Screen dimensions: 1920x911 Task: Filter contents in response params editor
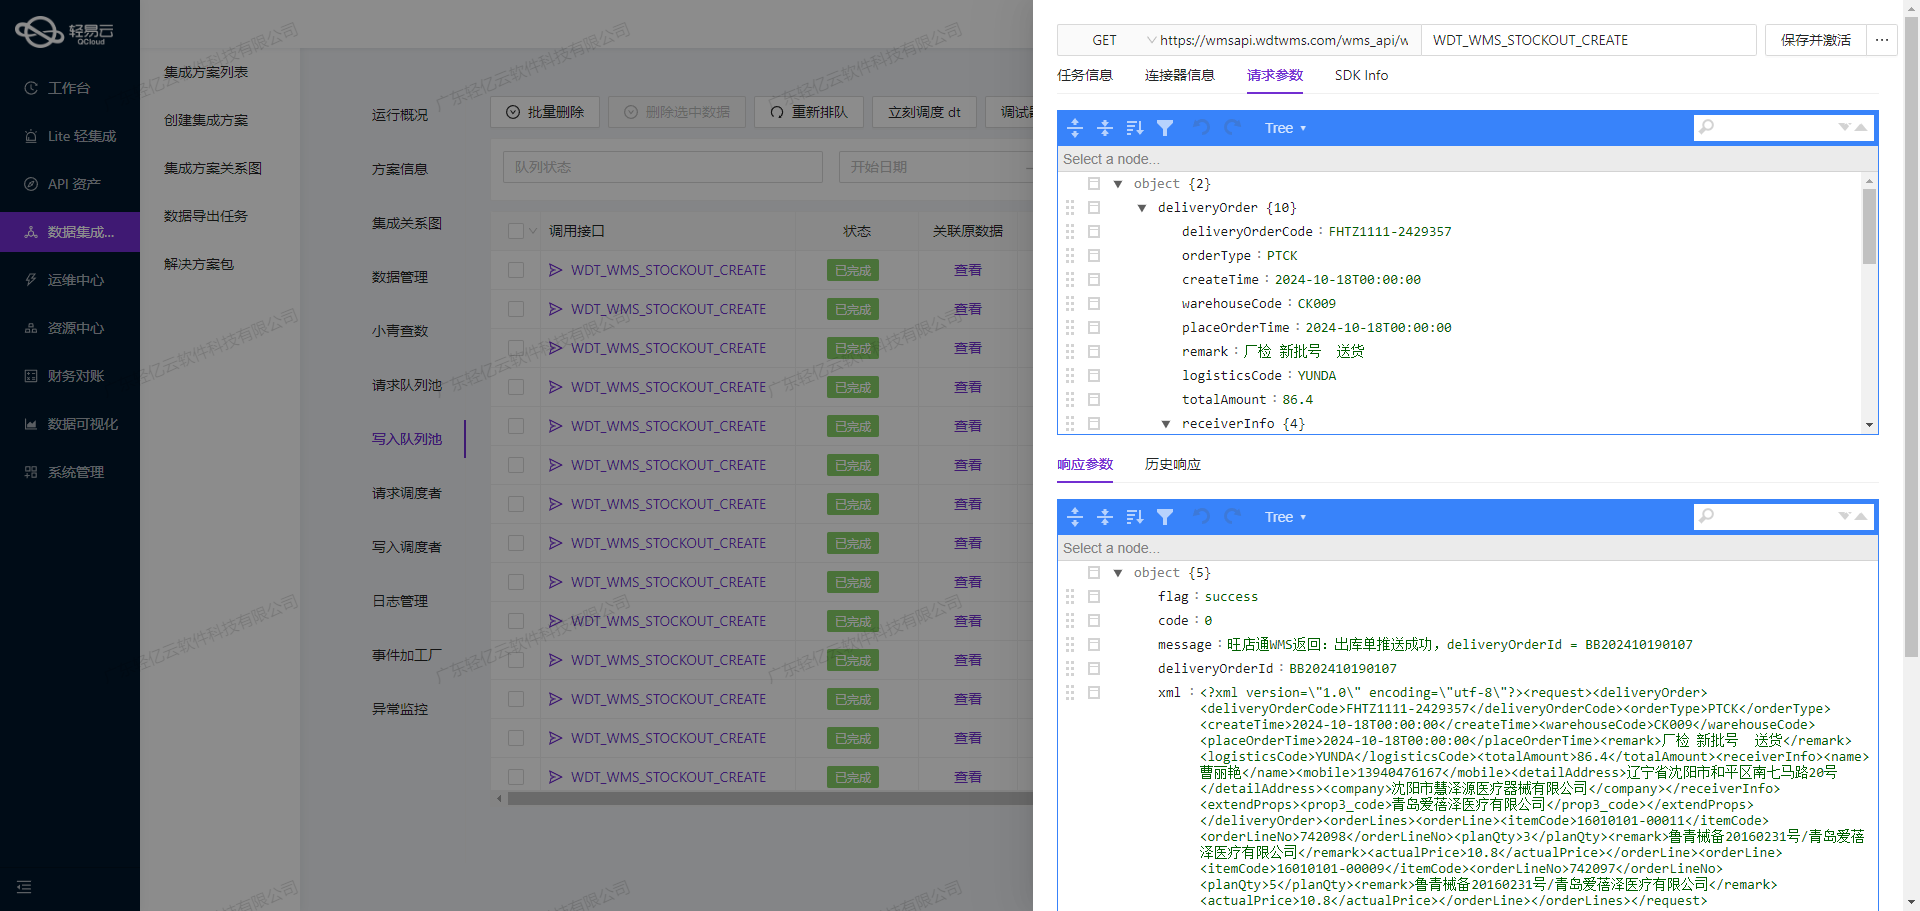(x=1165, y=517)
